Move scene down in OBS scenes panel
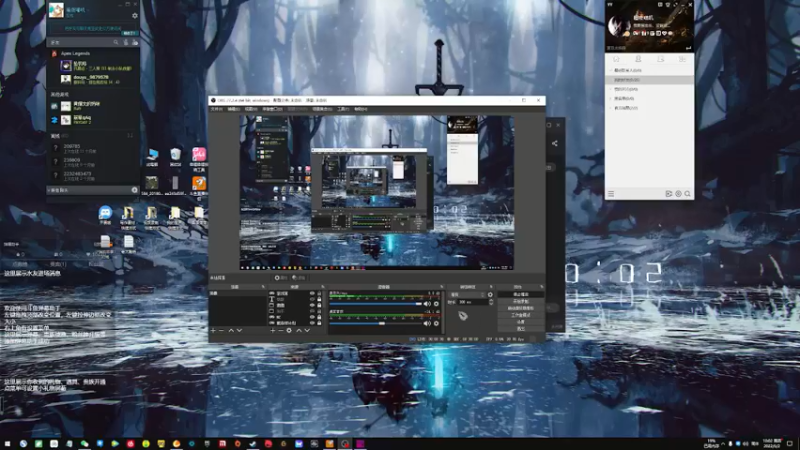This screenshot has height=450, width=800. coord(239,331)
